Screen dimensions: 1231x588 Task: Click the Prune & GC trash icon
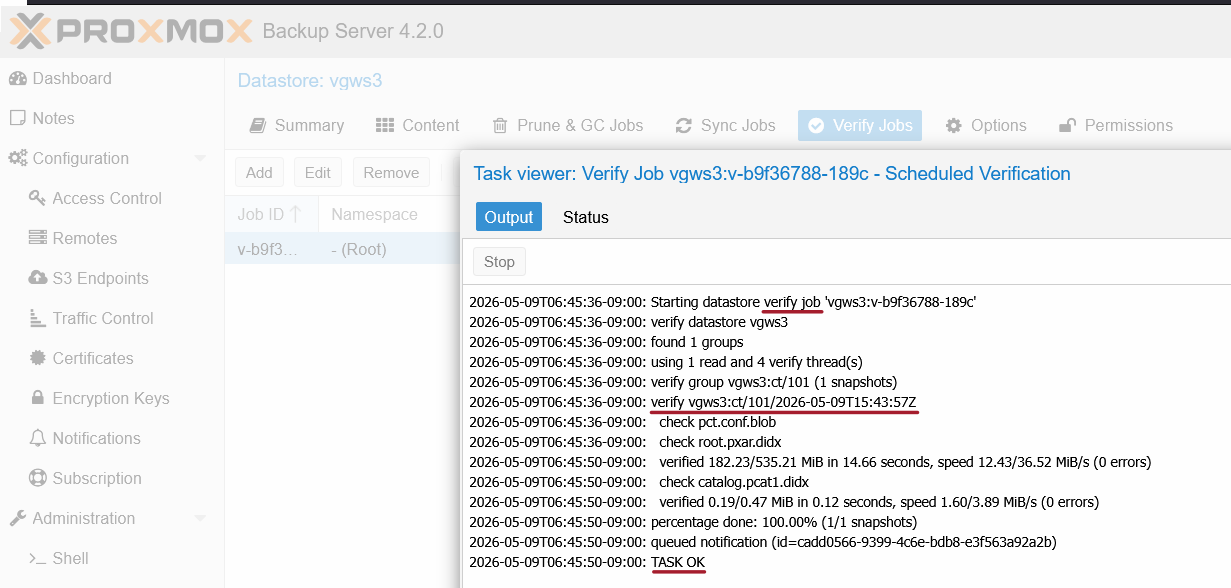(500, 125)
